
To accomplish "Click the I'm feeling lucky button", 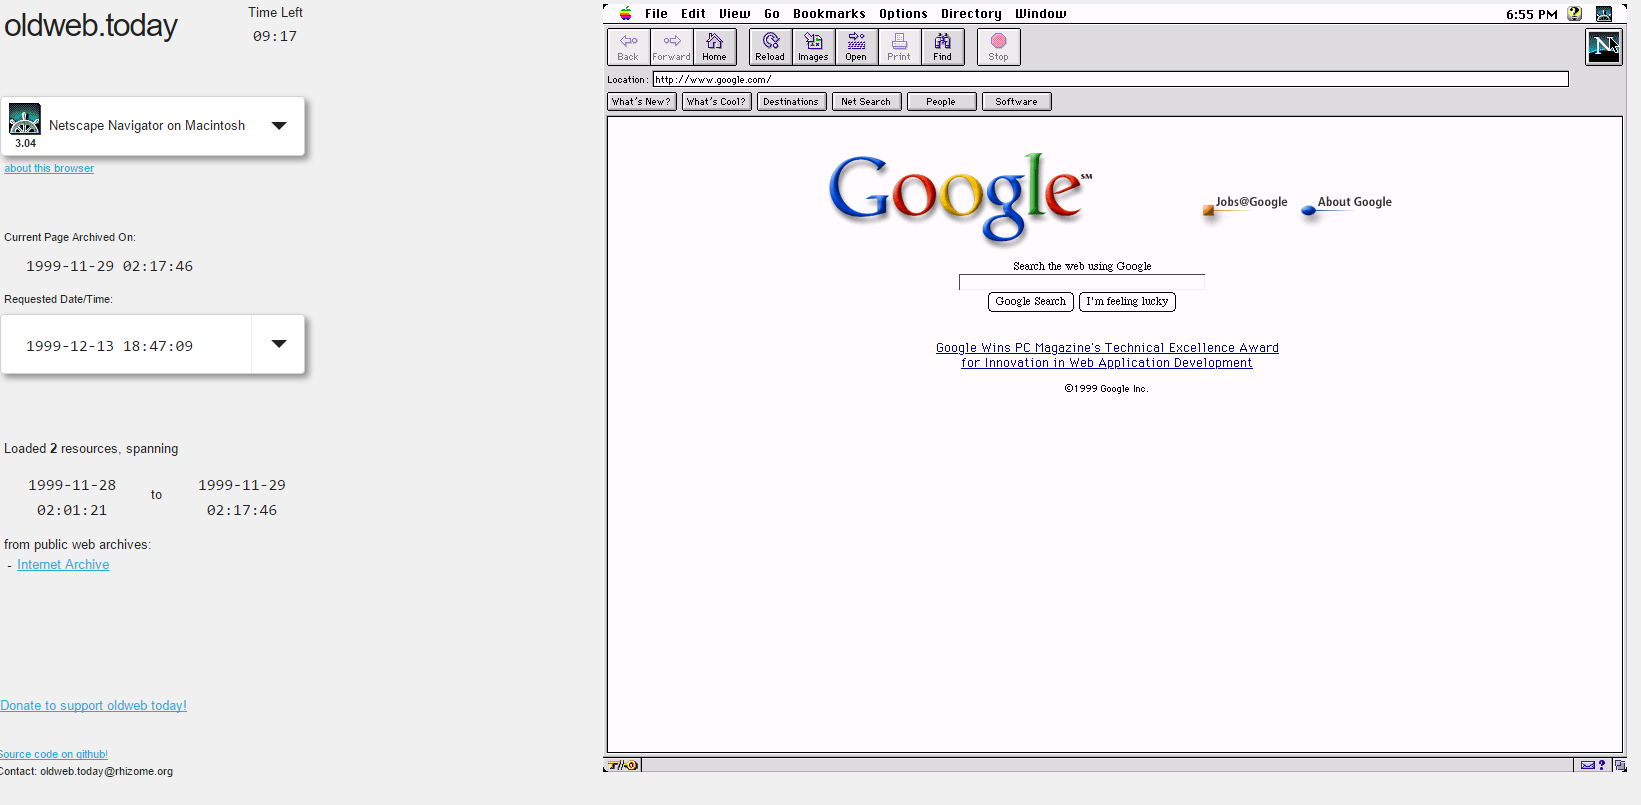I will pyautogui.click(x=1127, y=301).
